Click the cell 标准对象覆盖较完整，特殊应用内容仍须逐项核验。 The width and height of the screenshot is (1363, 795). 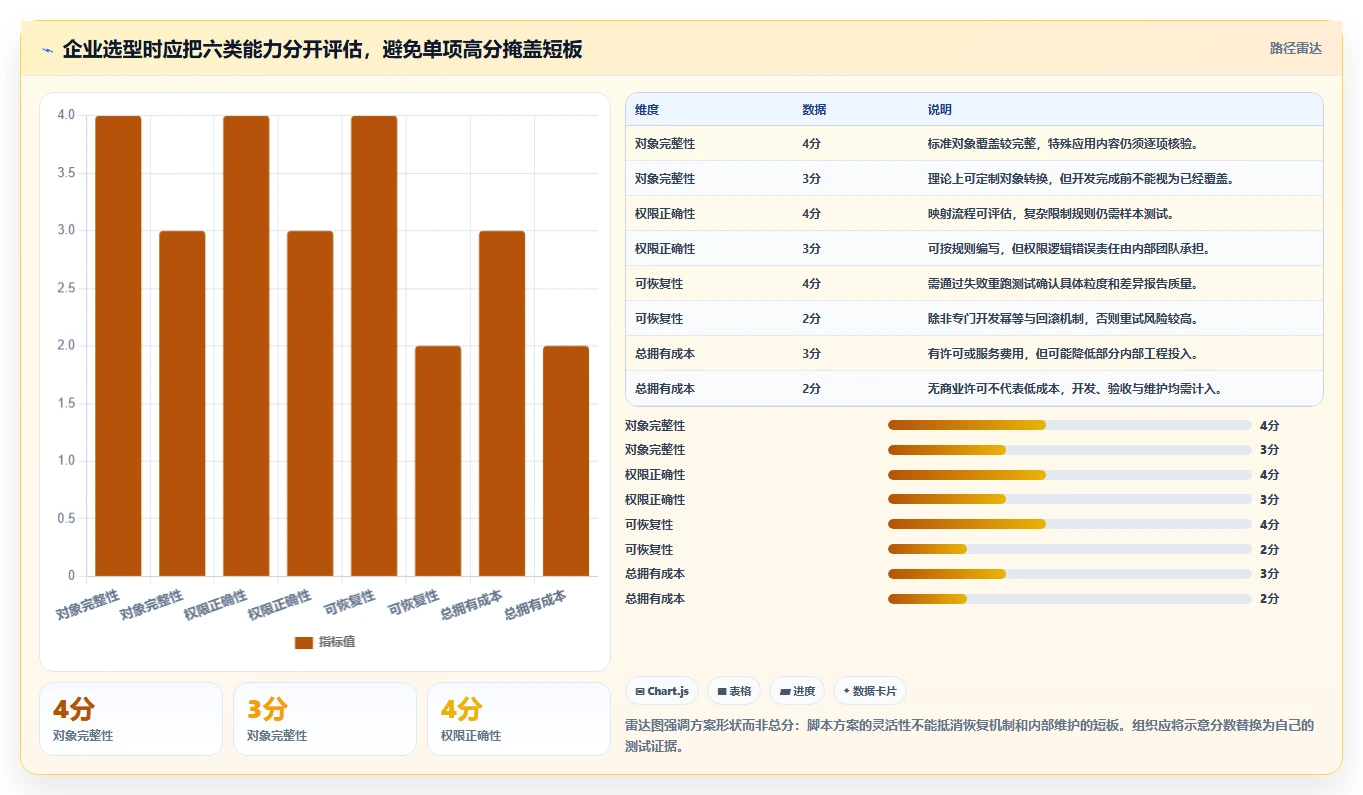point(1062,144)
